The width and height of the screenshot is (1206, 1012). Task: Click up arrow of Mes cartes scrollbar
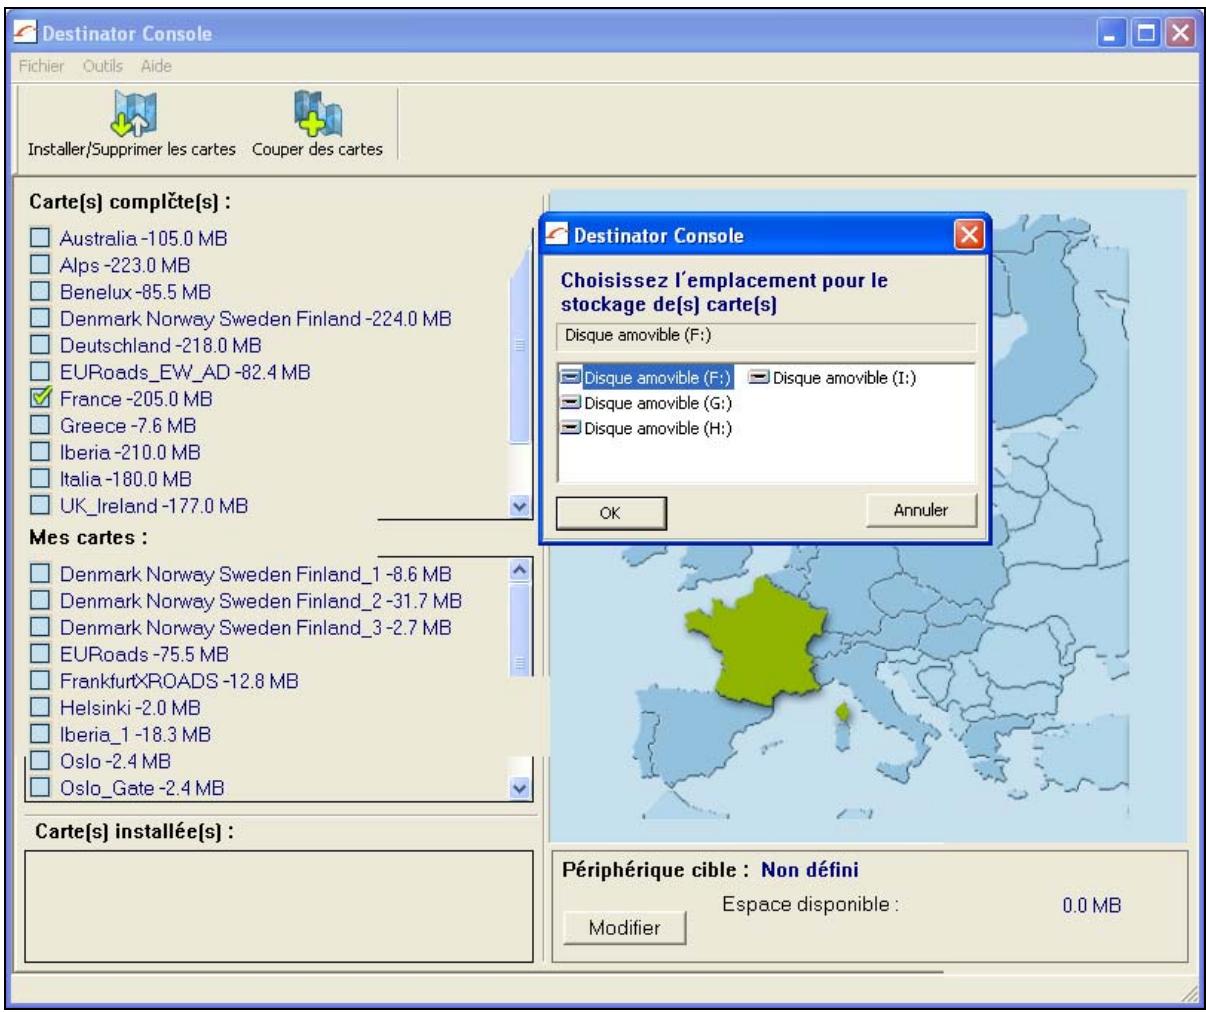[x=519, y=568]
